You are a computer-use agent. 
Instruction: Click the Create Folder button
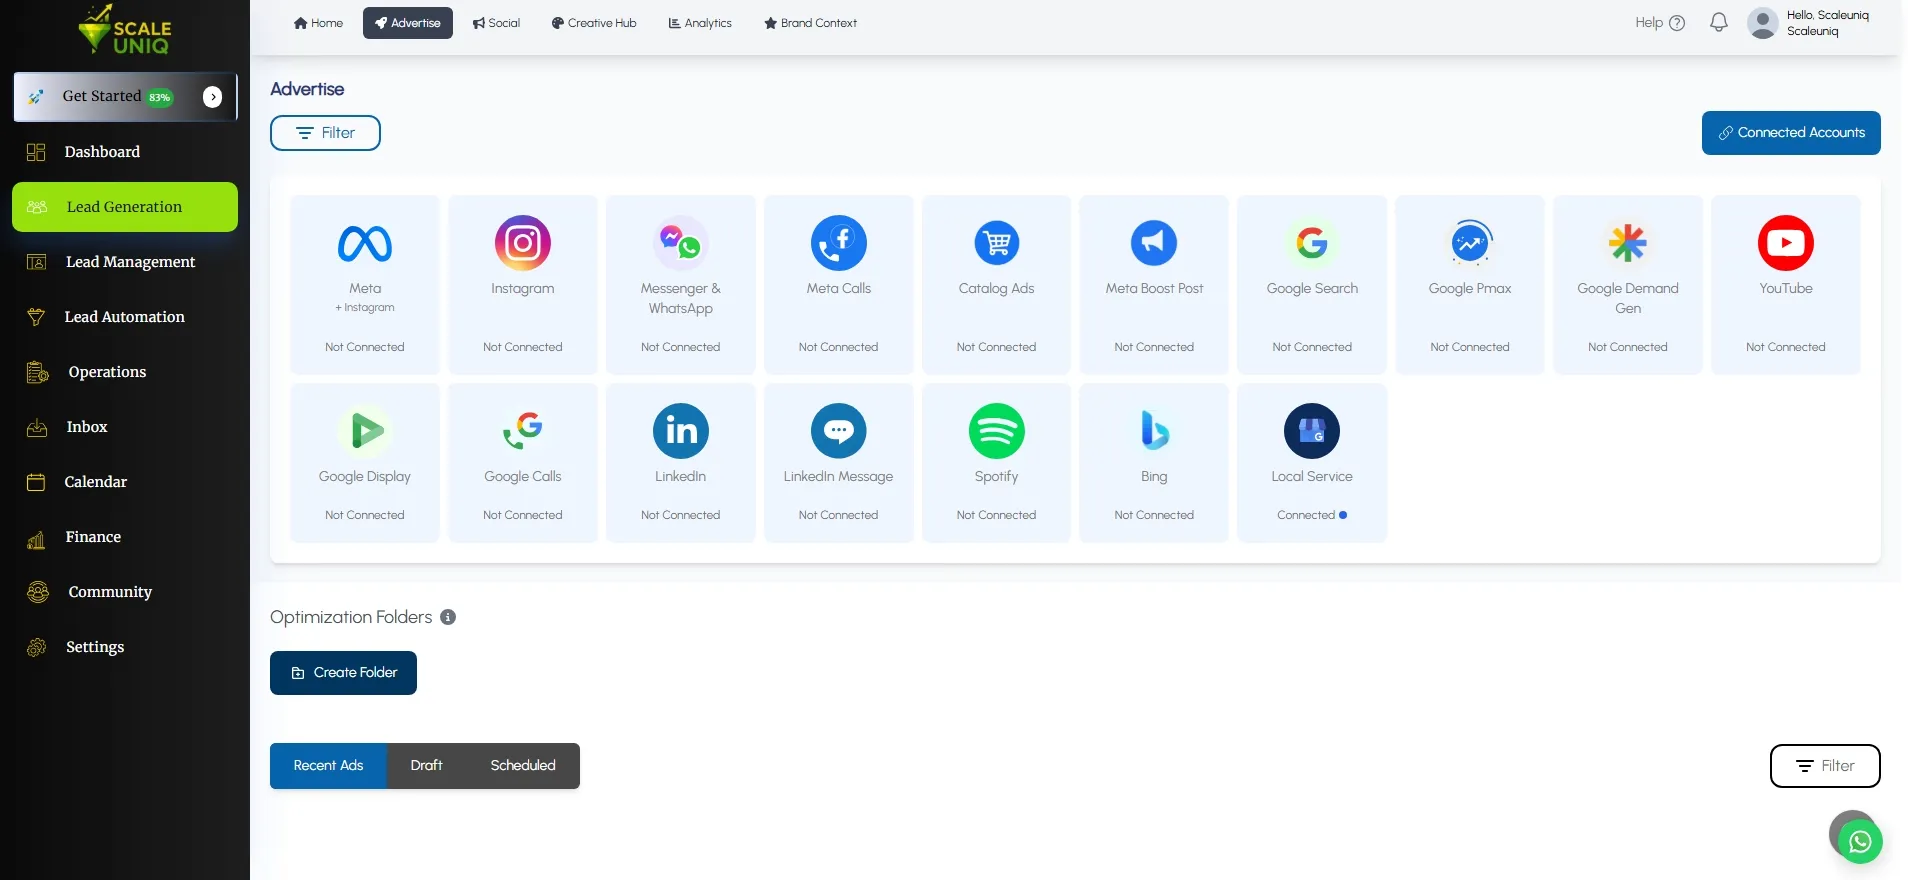point(343,673)
